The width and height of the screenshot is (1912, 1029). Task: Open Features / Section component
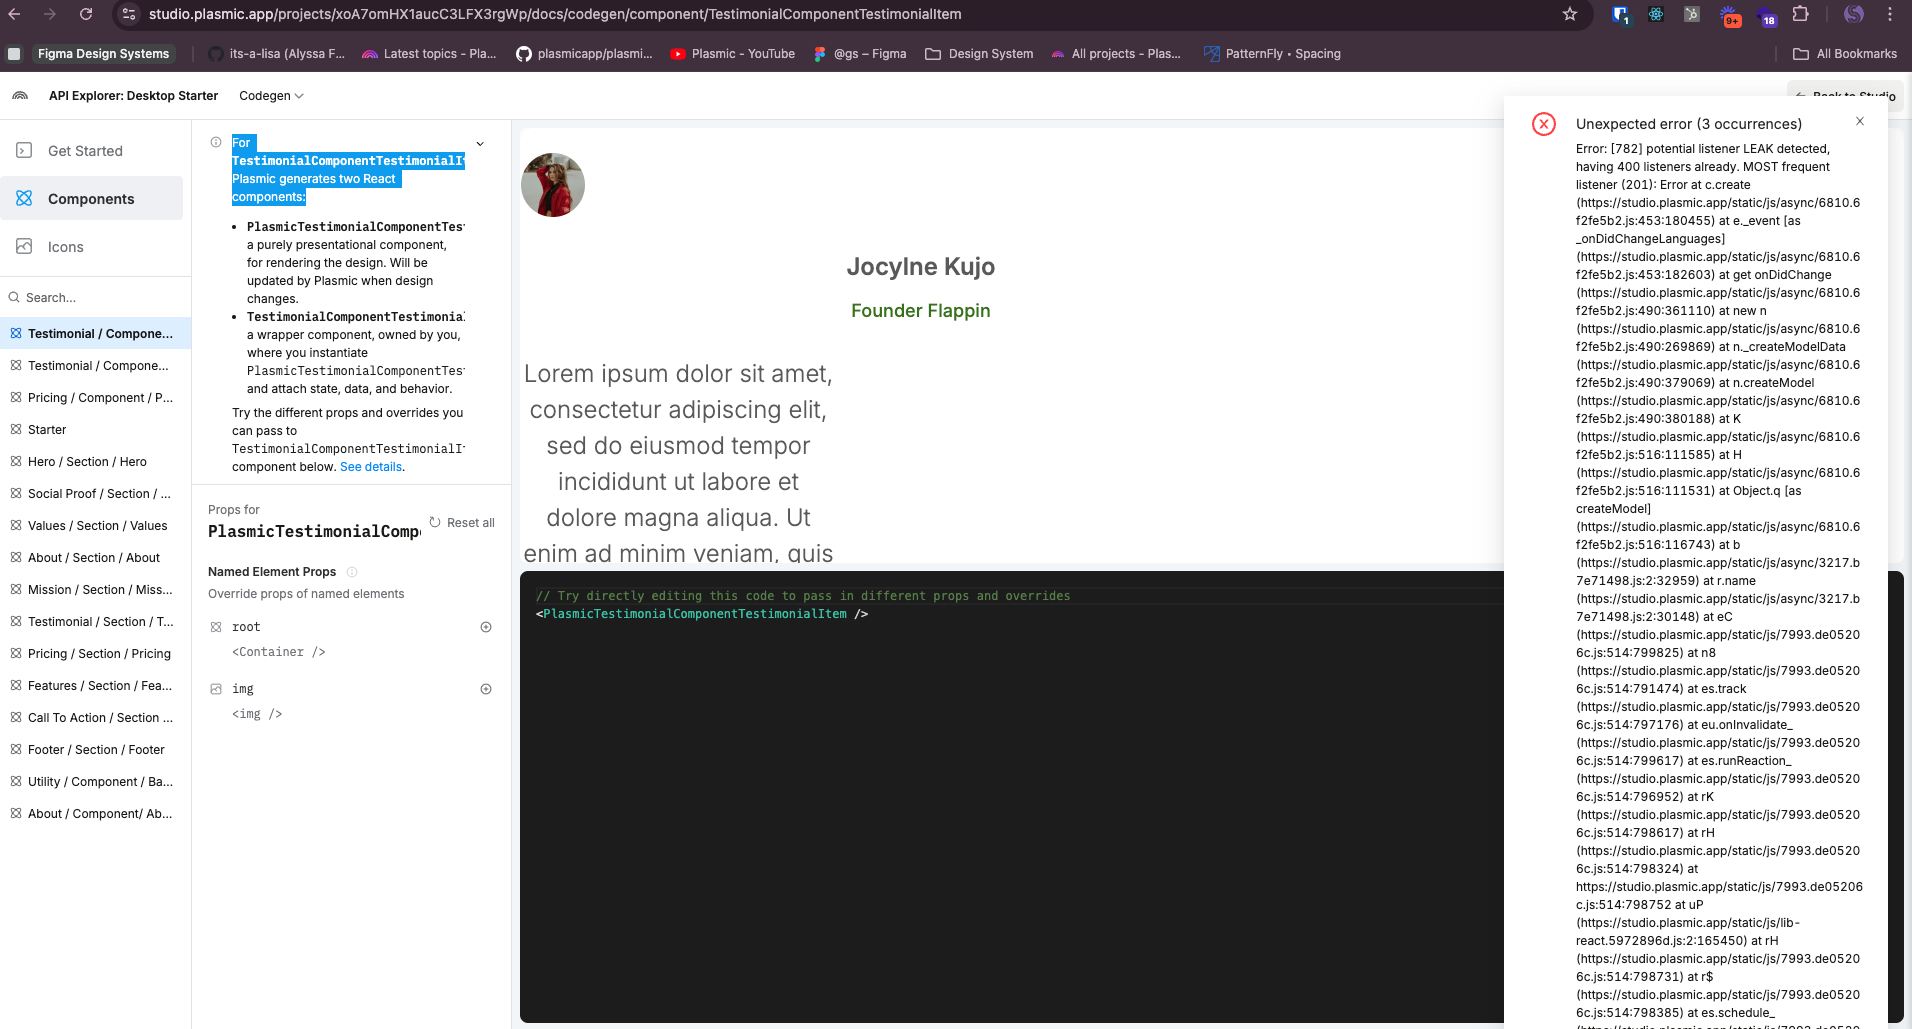coord(96,686)
